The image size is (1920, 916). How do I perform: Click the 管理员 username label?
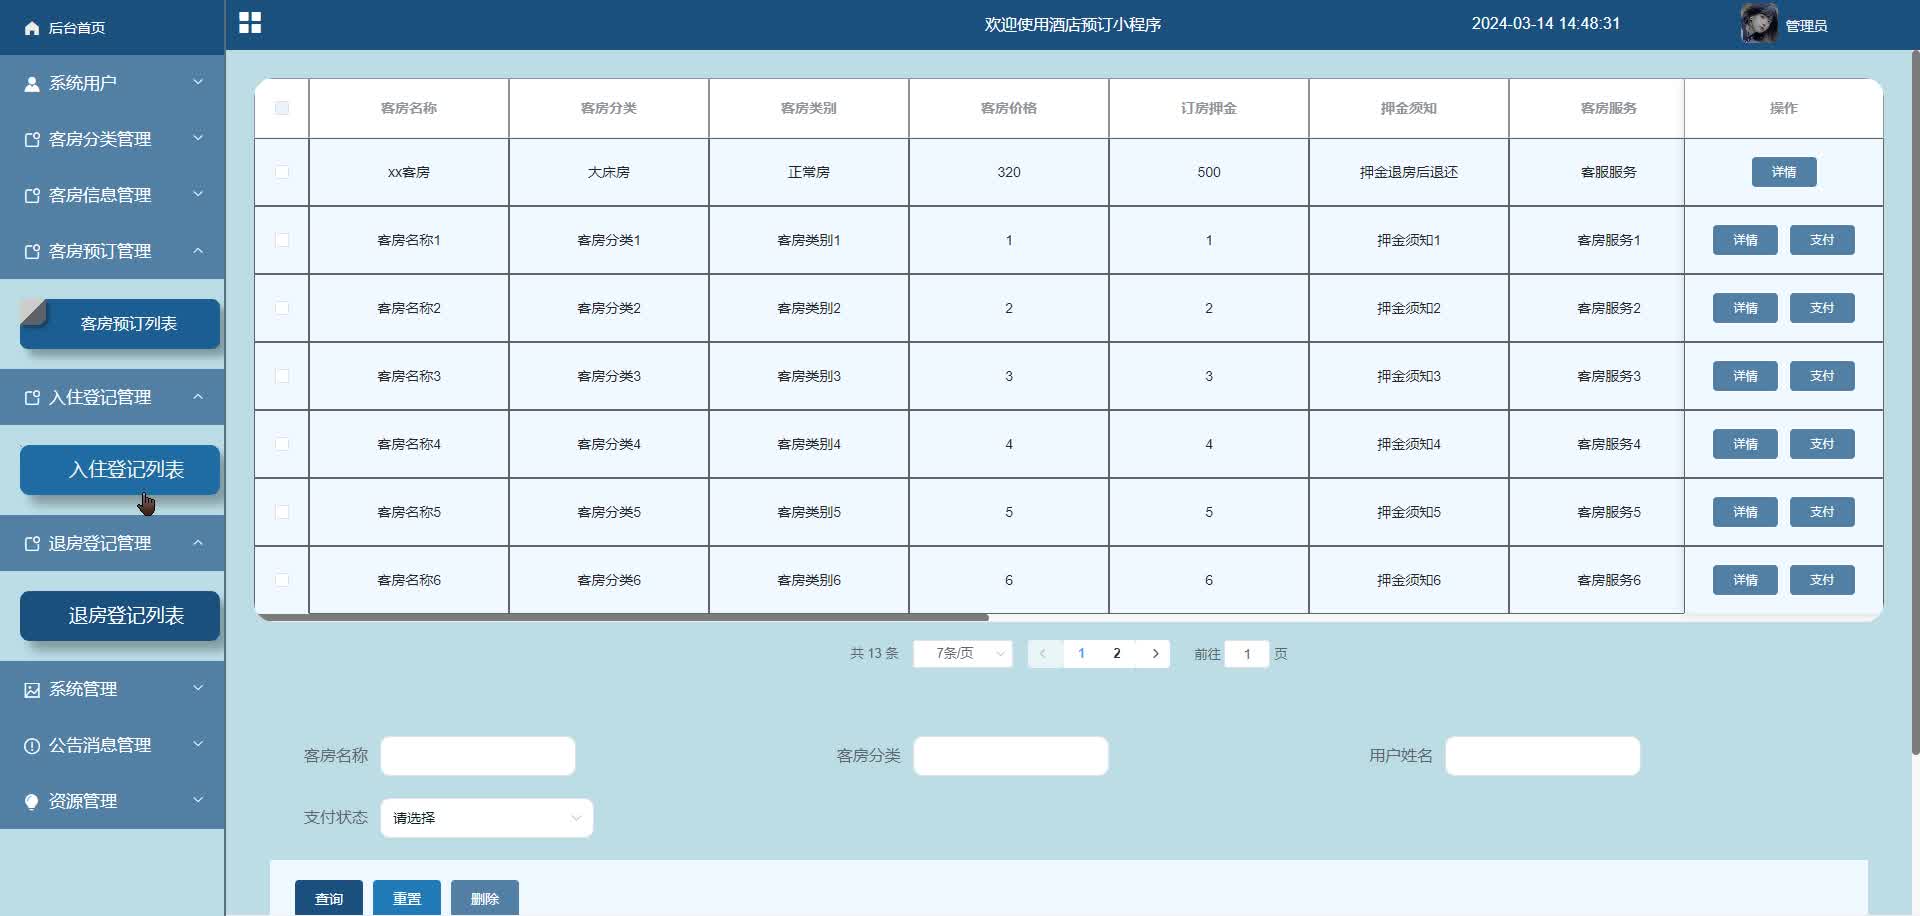point(1806,26)
